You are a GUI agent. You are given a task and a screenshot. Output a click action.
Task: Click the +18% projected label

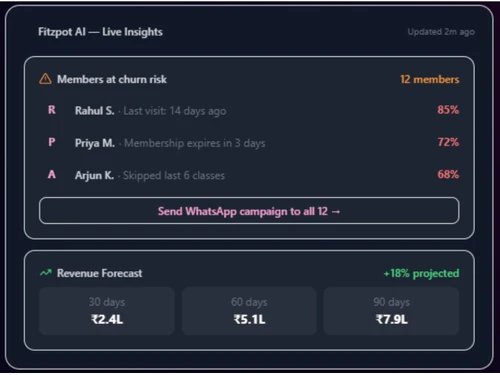pos(421,273)
